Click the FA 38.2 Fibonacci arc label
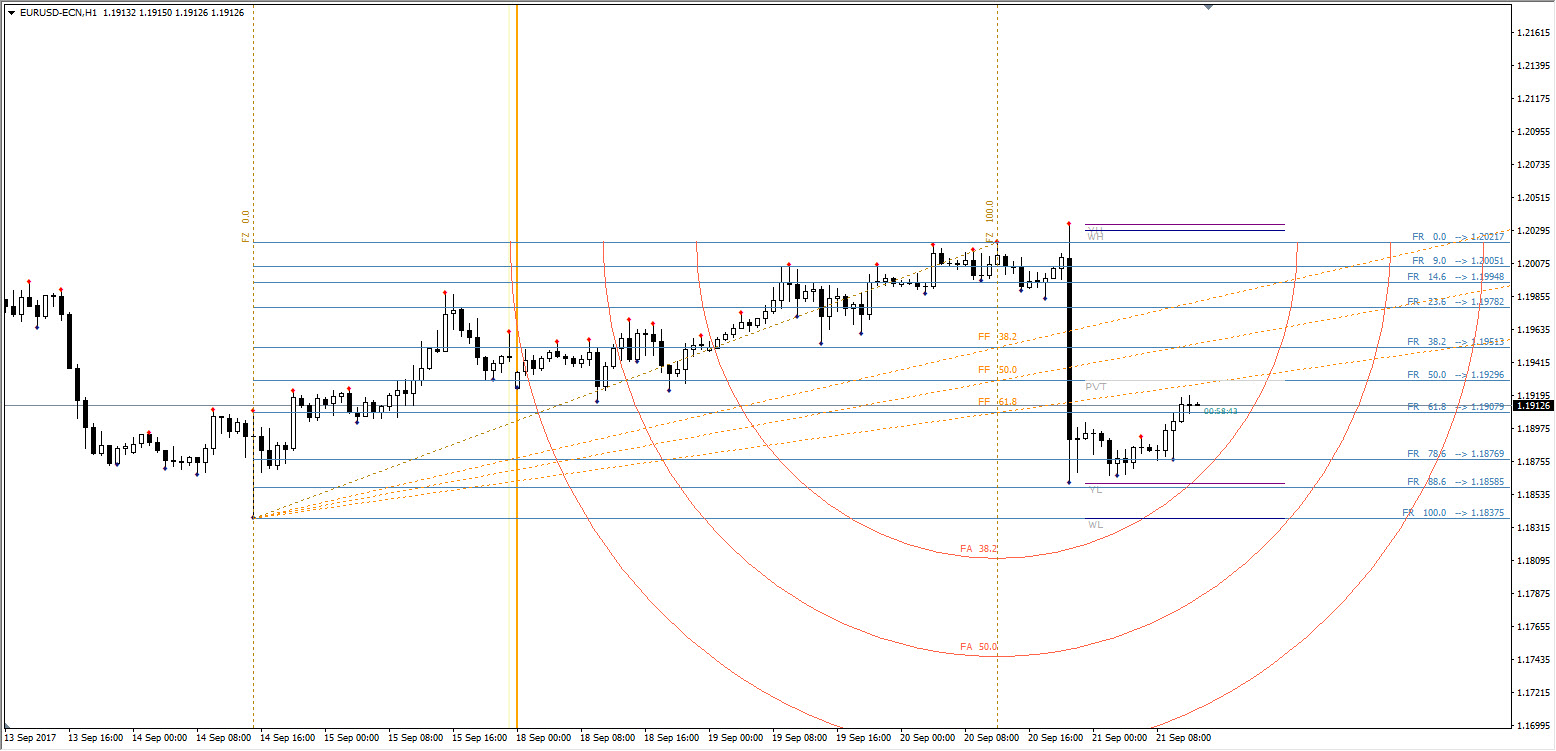 tap(979, 549)
